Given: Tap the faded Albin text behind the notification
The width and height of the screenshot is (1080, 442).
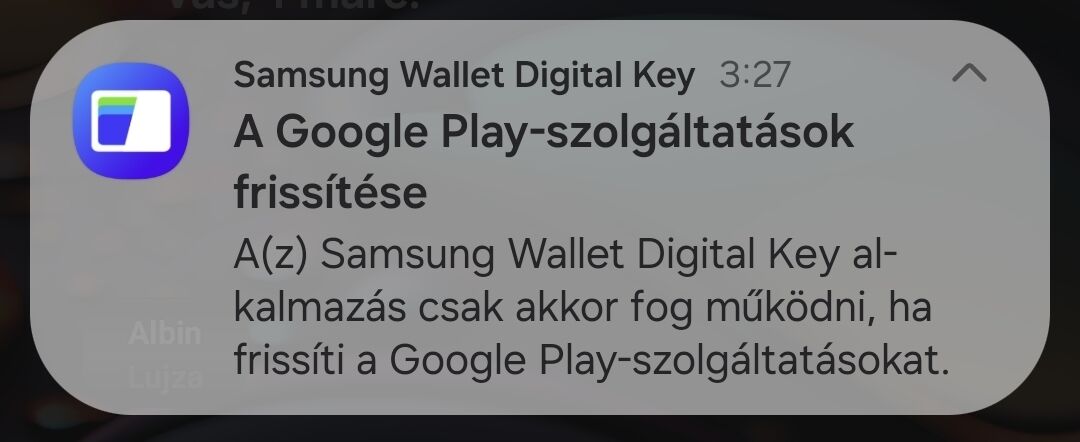Looking at the screenshot, I should (x=165, y=333).
